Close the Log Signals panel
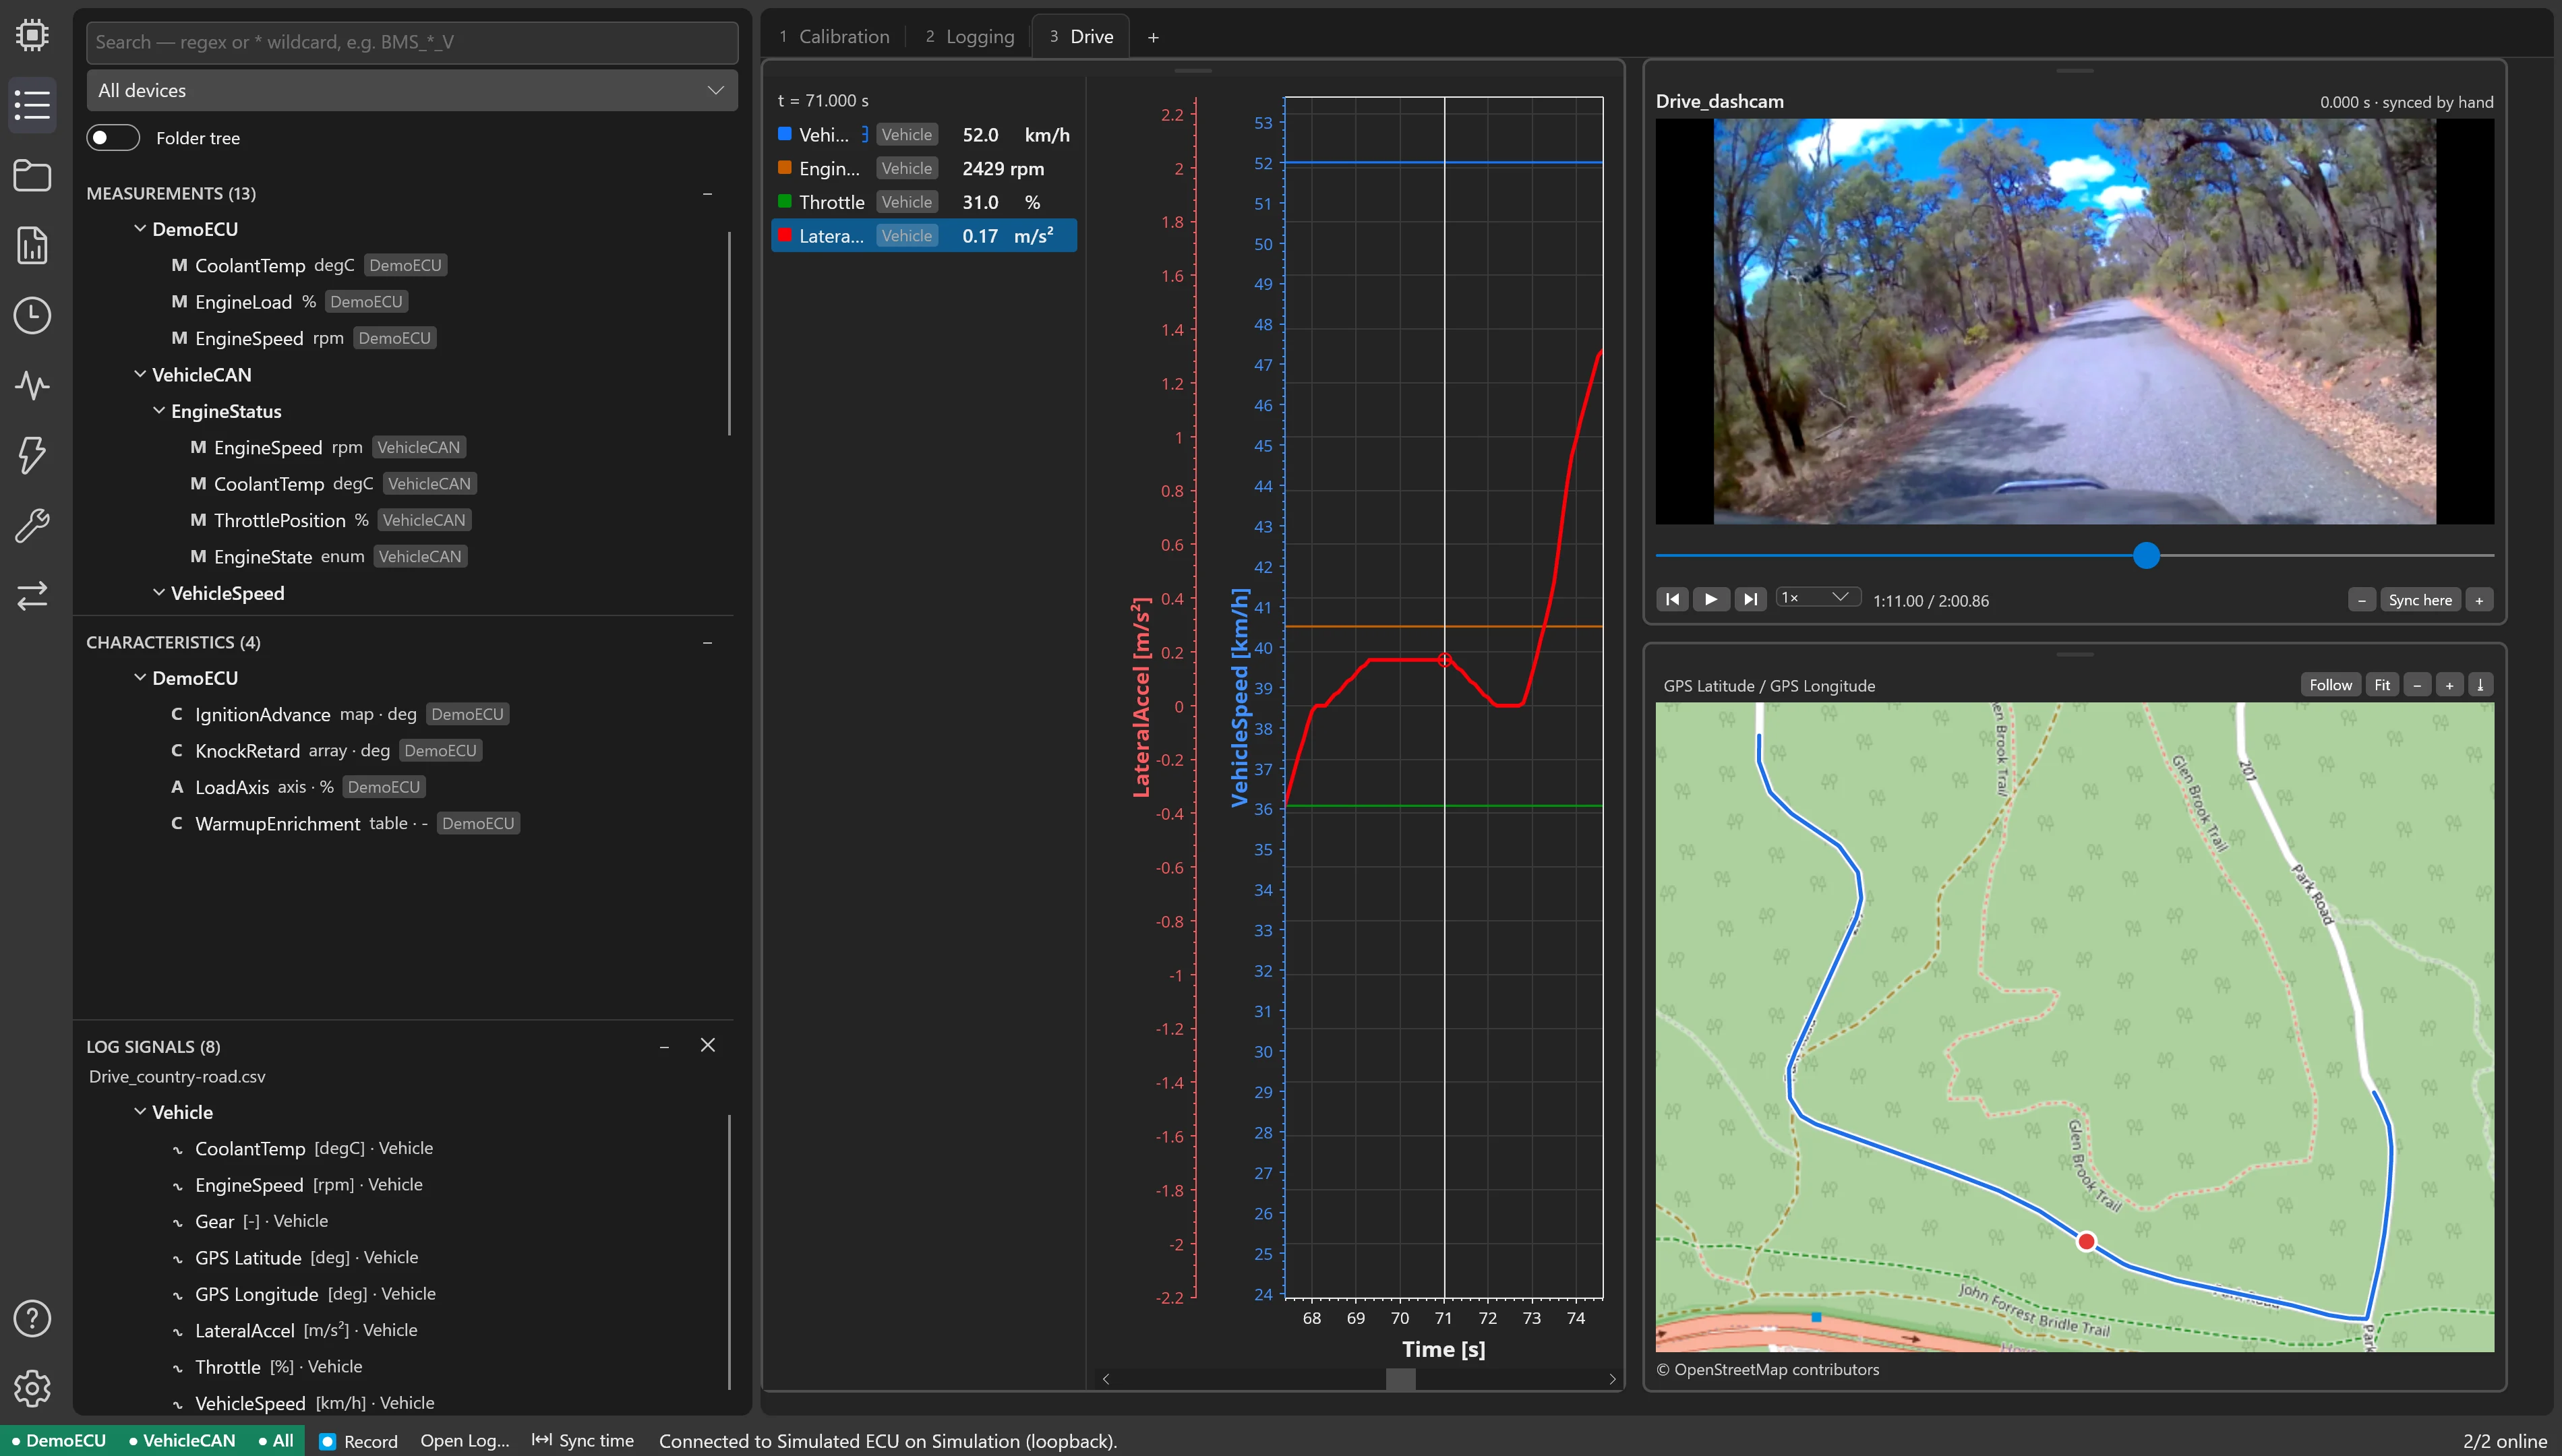Image resolution: width=2562 pixels, height=1456 pixels. click(x=708, y=1045)
